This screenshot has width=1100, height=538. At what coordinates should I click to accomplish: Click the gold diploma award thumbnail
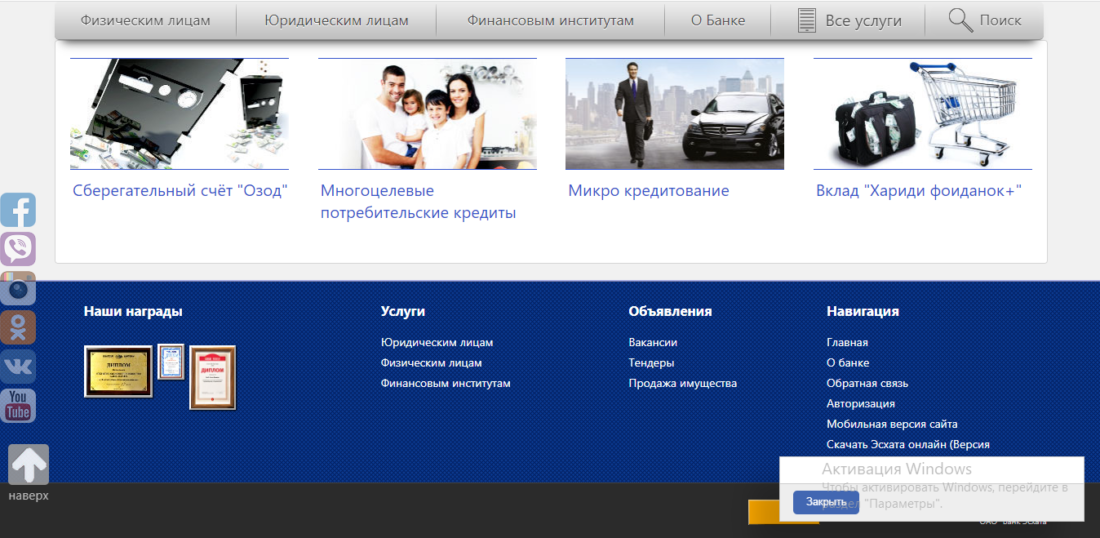click(118, 371)
